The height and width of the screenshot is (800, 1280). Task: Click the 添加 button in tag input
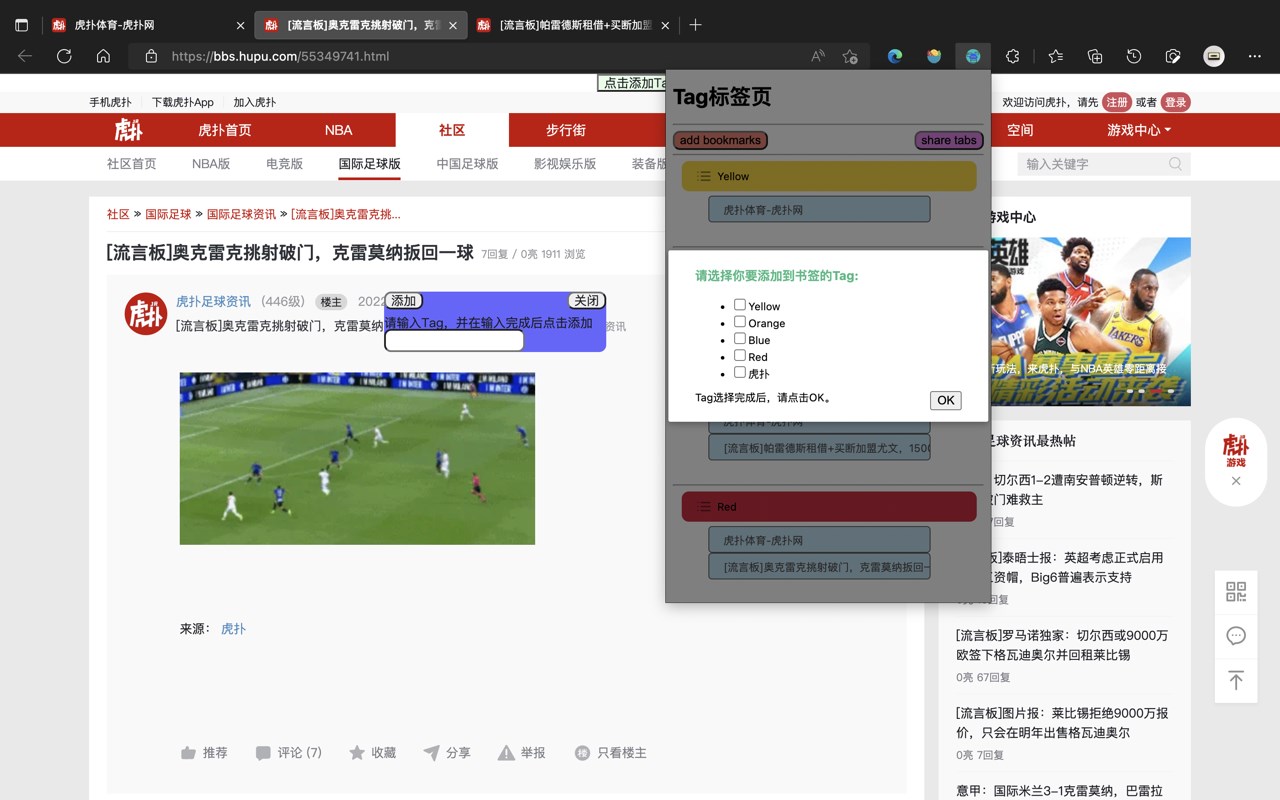(403, 301)
